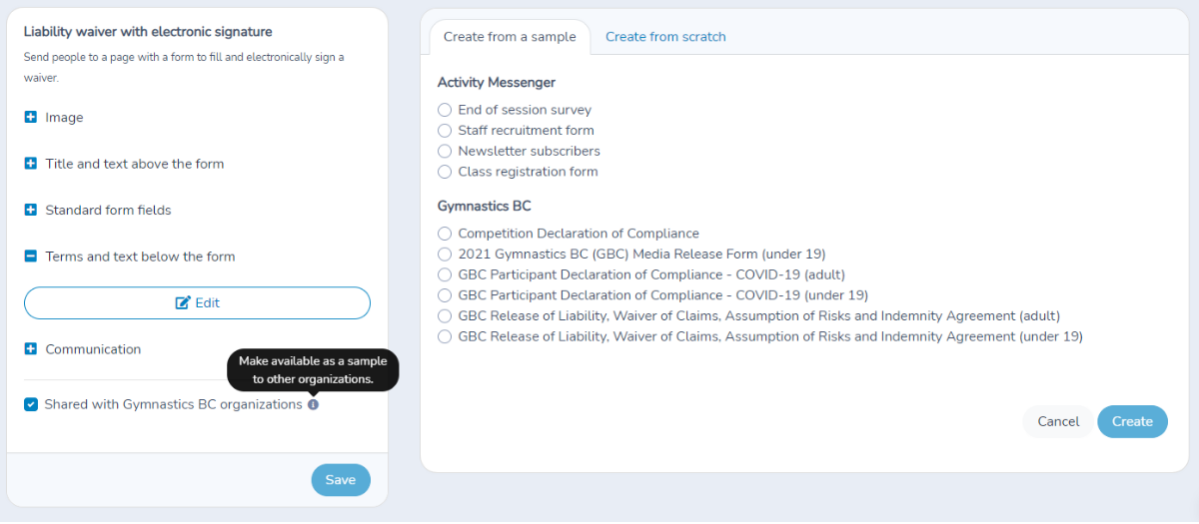Click the Create button
The width and height of the screenshot is (1199, 524).
coord(1132,421)
